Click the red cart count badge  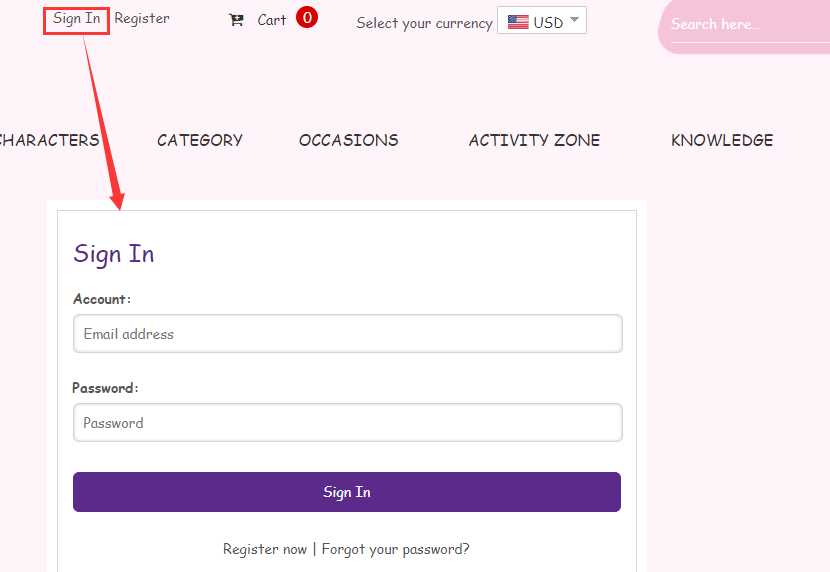pos(307,18)
